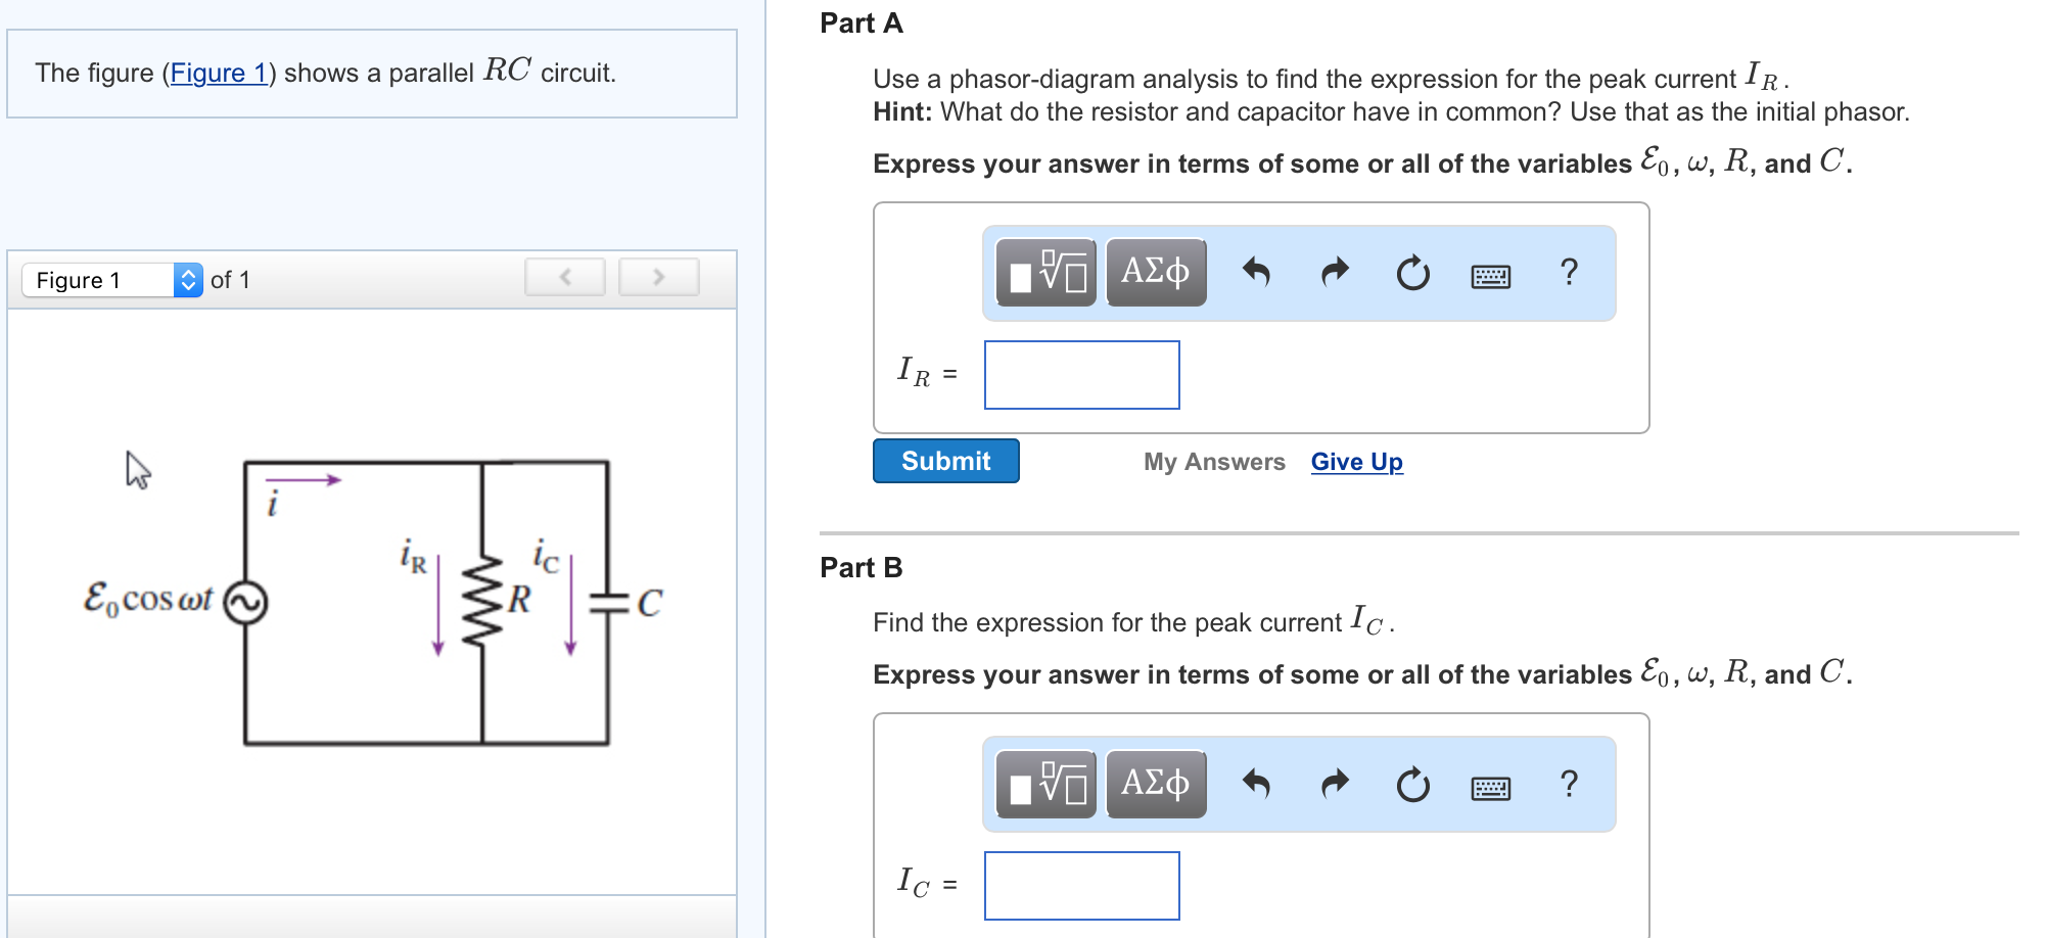
Task: Open the Greek symbols ΑΣφ menu in Part A
Action: (x=1154, y=272)
